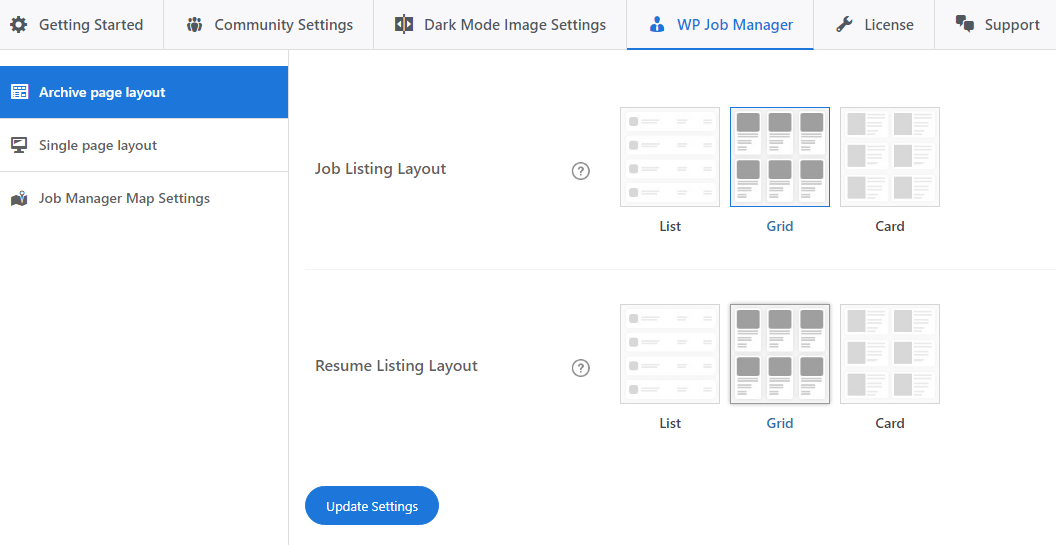
Task: Open help tooltip for Resume Listing Layout
Action: click(580, 368)
